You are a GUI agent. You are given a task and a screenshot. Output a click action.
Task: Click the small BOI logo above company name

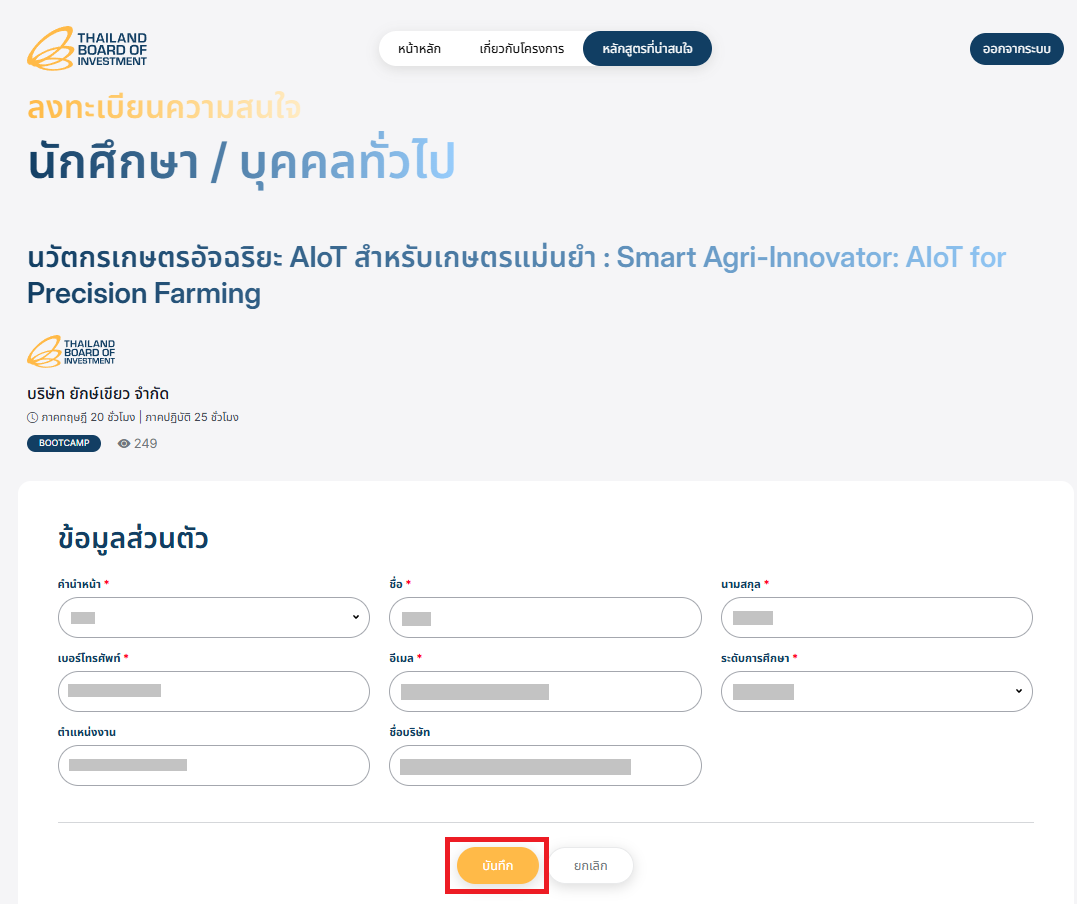[x=71, y=352]
